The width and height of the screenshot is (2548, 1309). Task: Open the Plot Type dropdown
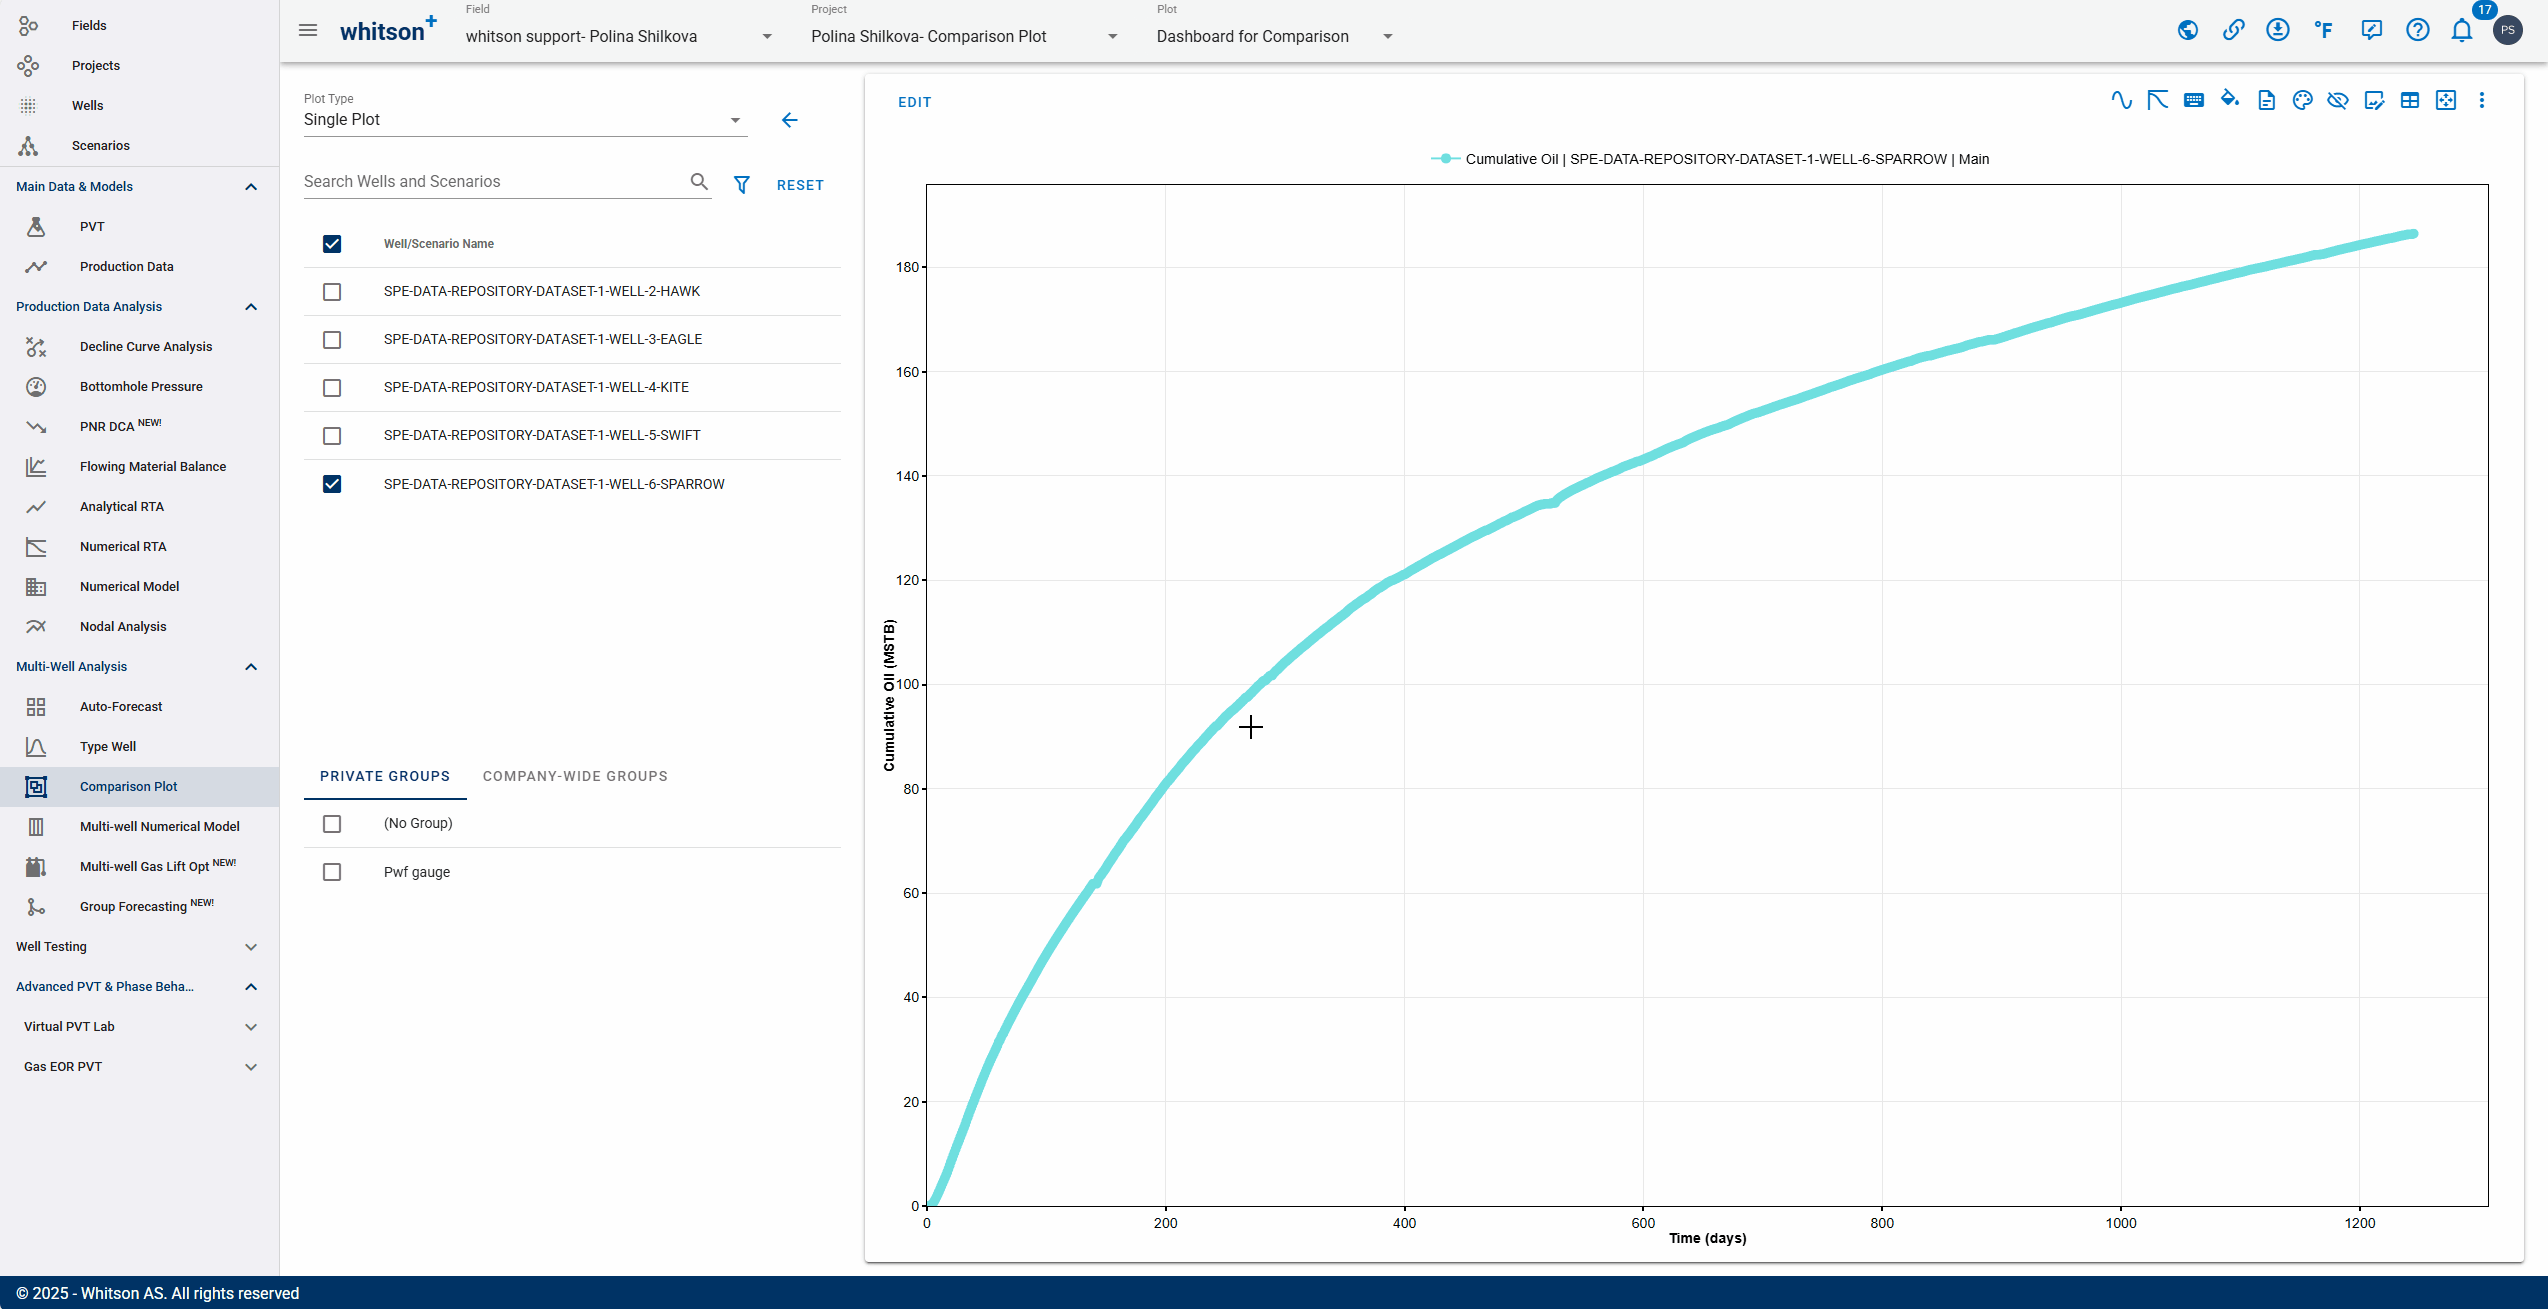pyautogui.click(x=524, y=120)
